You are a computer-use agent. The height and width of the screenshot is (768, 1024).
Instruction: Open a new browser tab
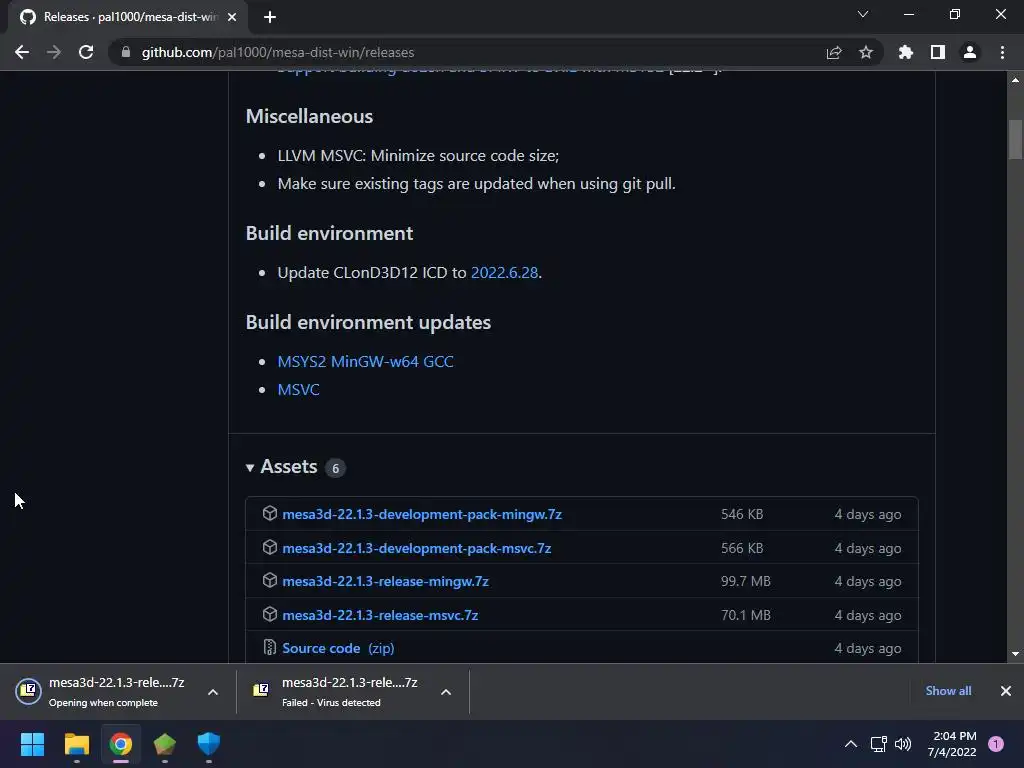[x=270, y=17]
